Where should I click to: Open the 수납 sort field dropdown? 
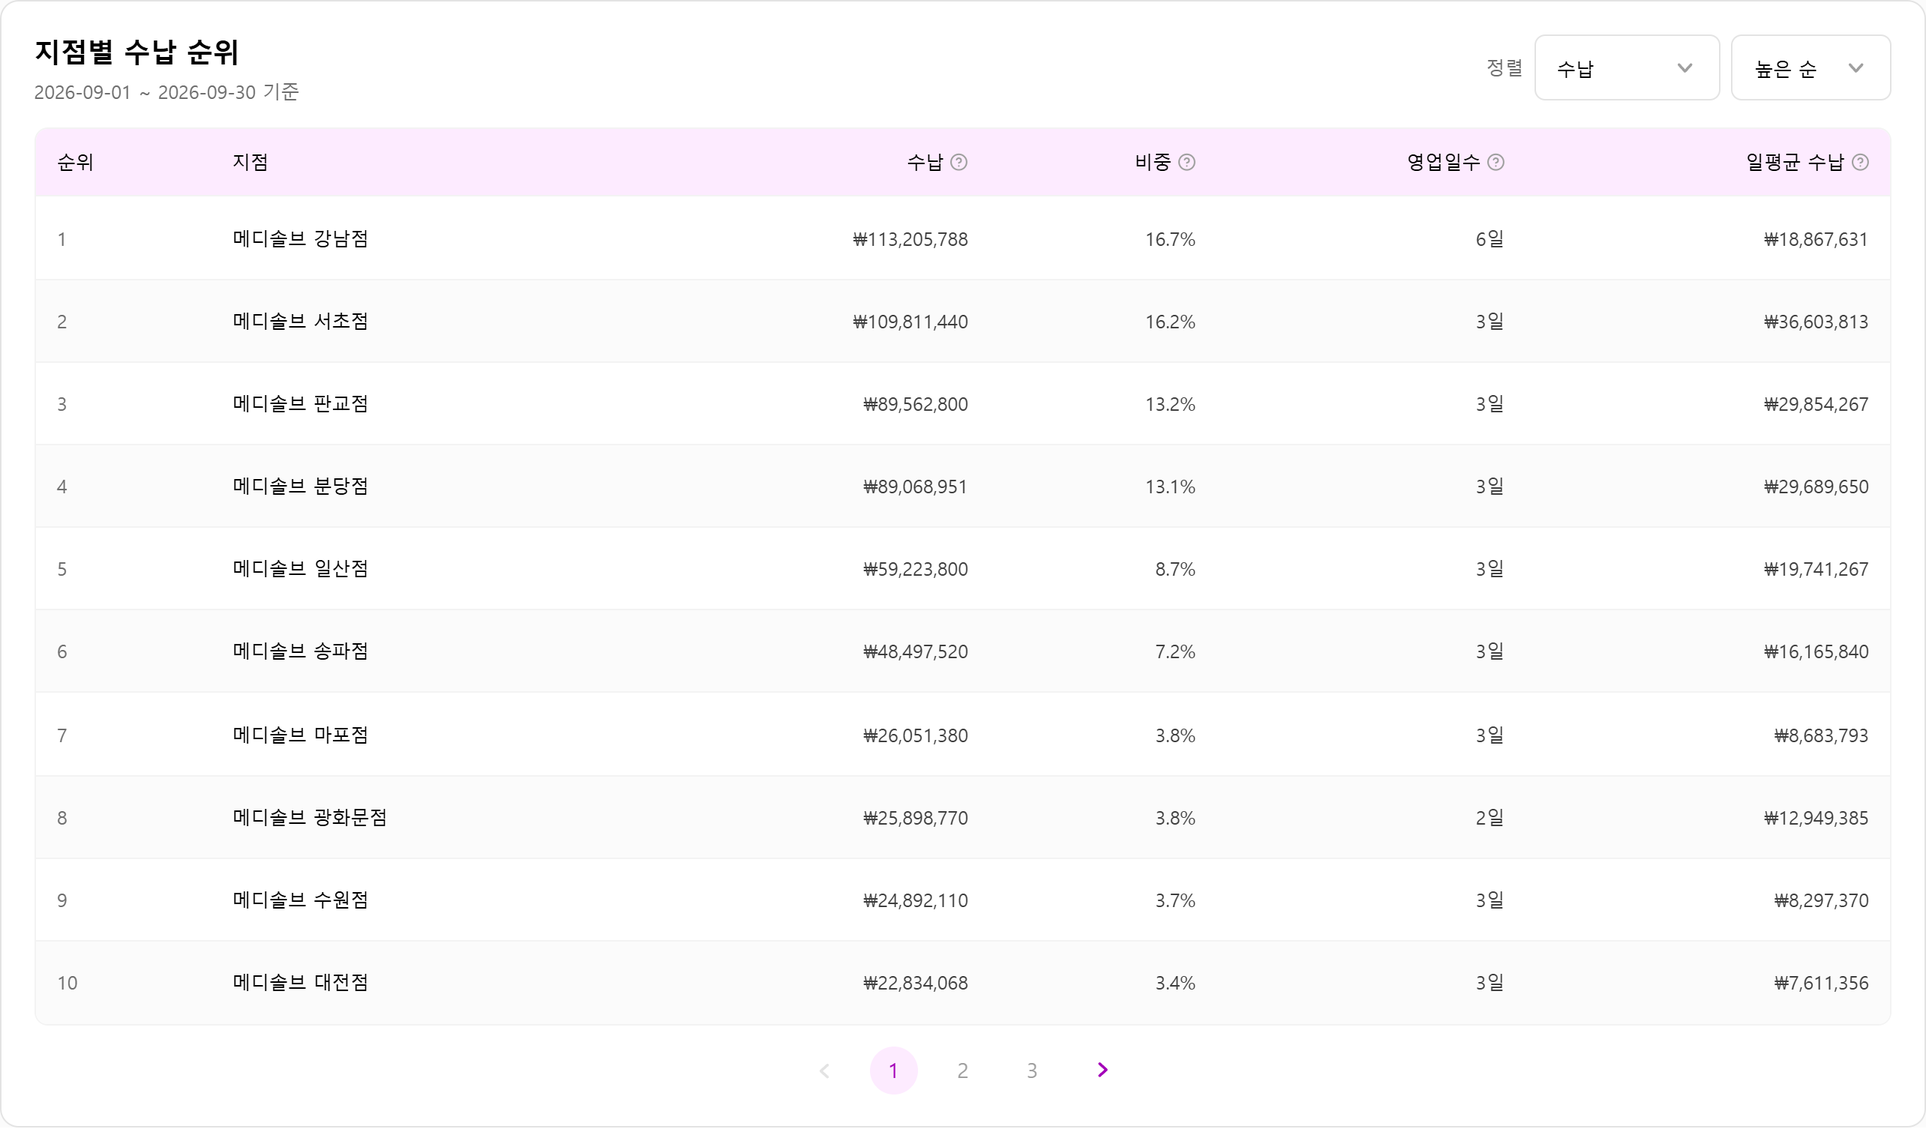pyautogui.click(x=1627, y=68)
